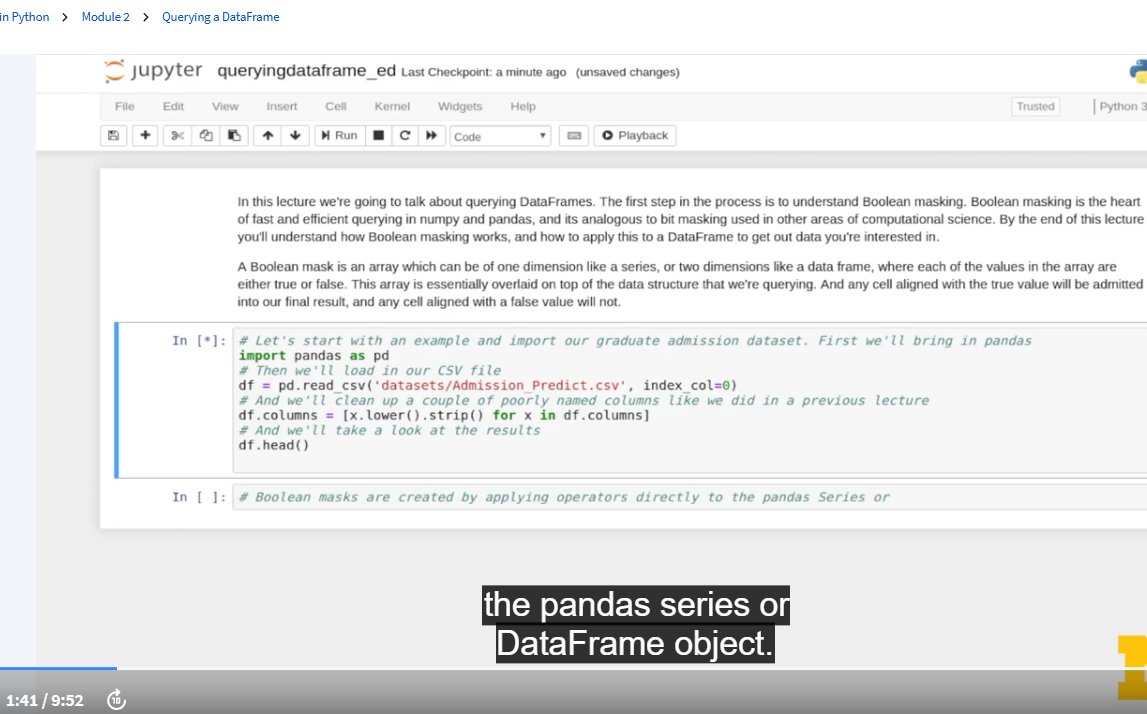The width and height of the screenshot is (1147, 714).
Task: Go to 'in Python' breadcrumb link
Action: (24, 17)
